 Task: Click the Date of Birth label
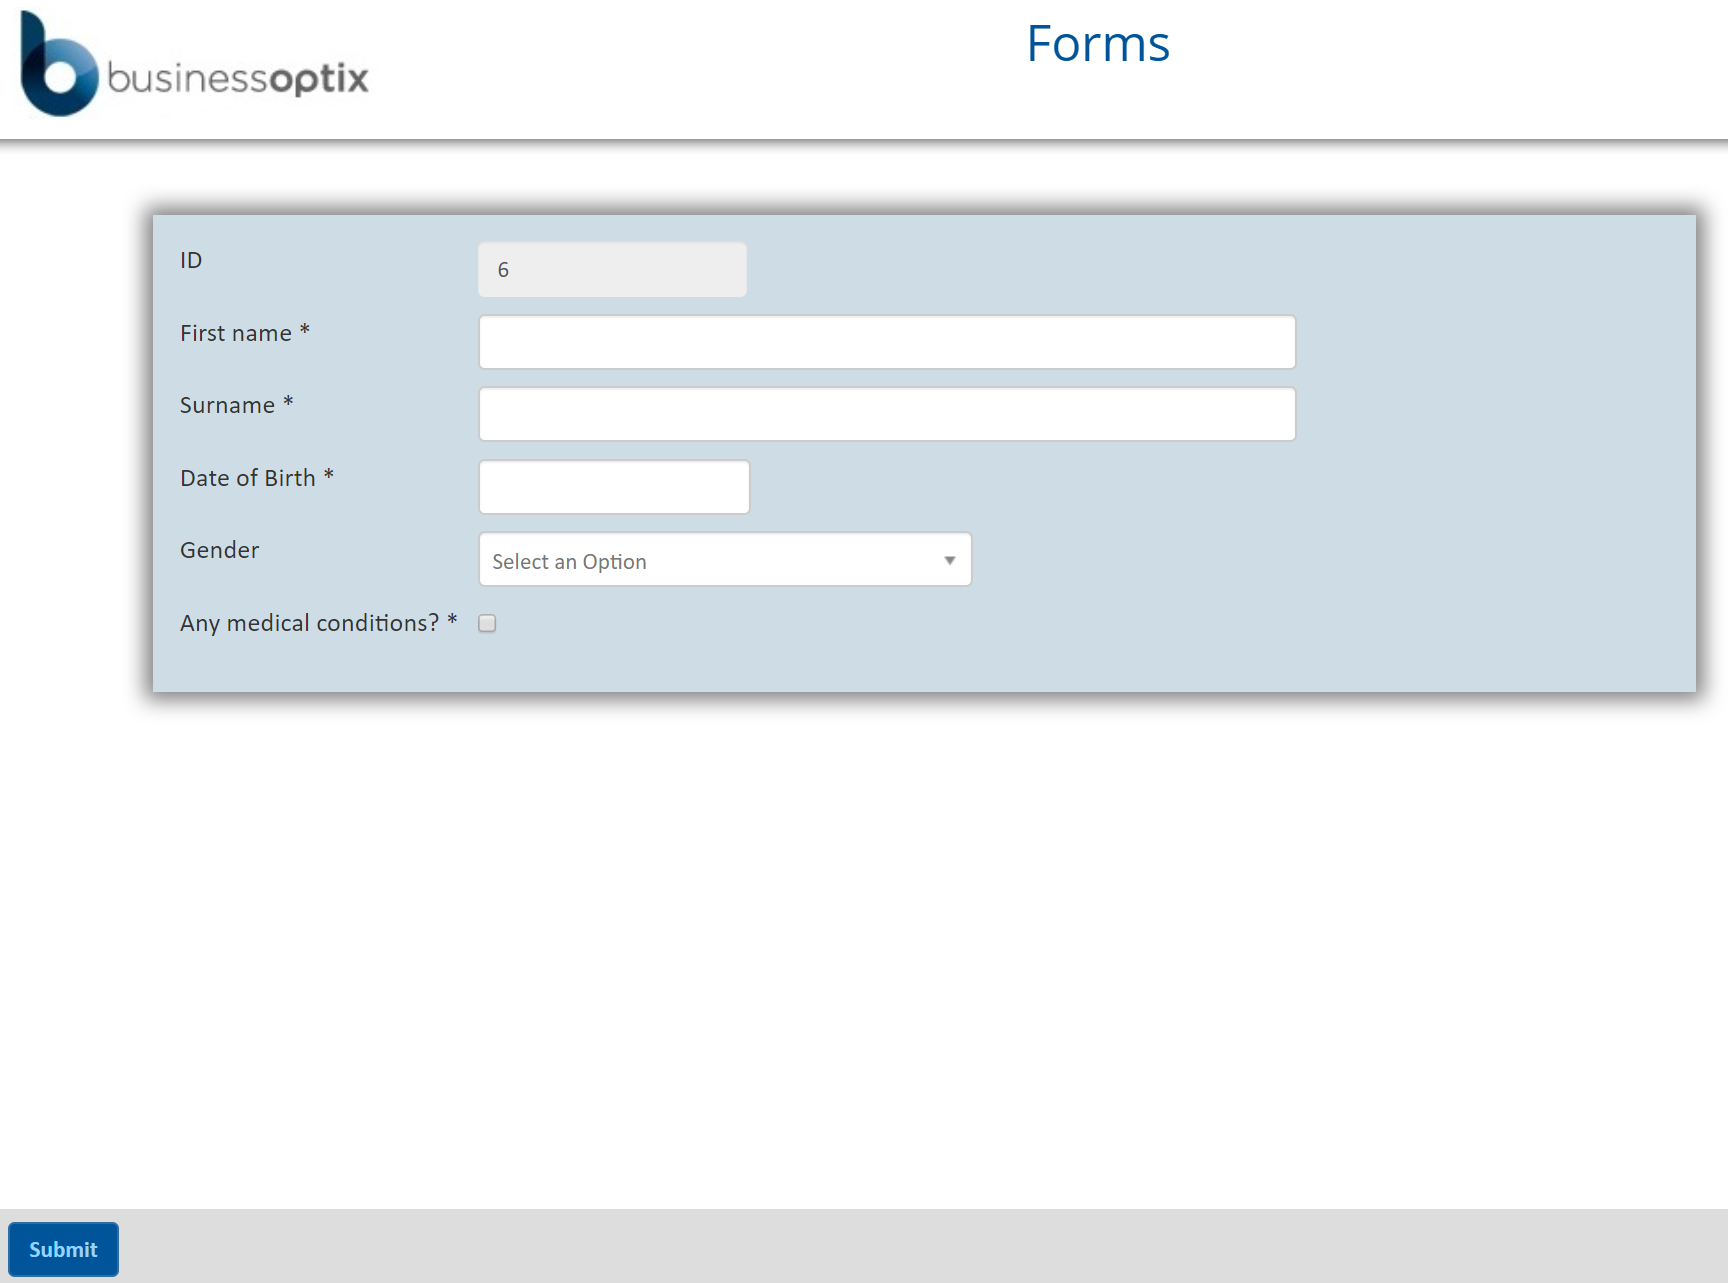pos(248,479)
